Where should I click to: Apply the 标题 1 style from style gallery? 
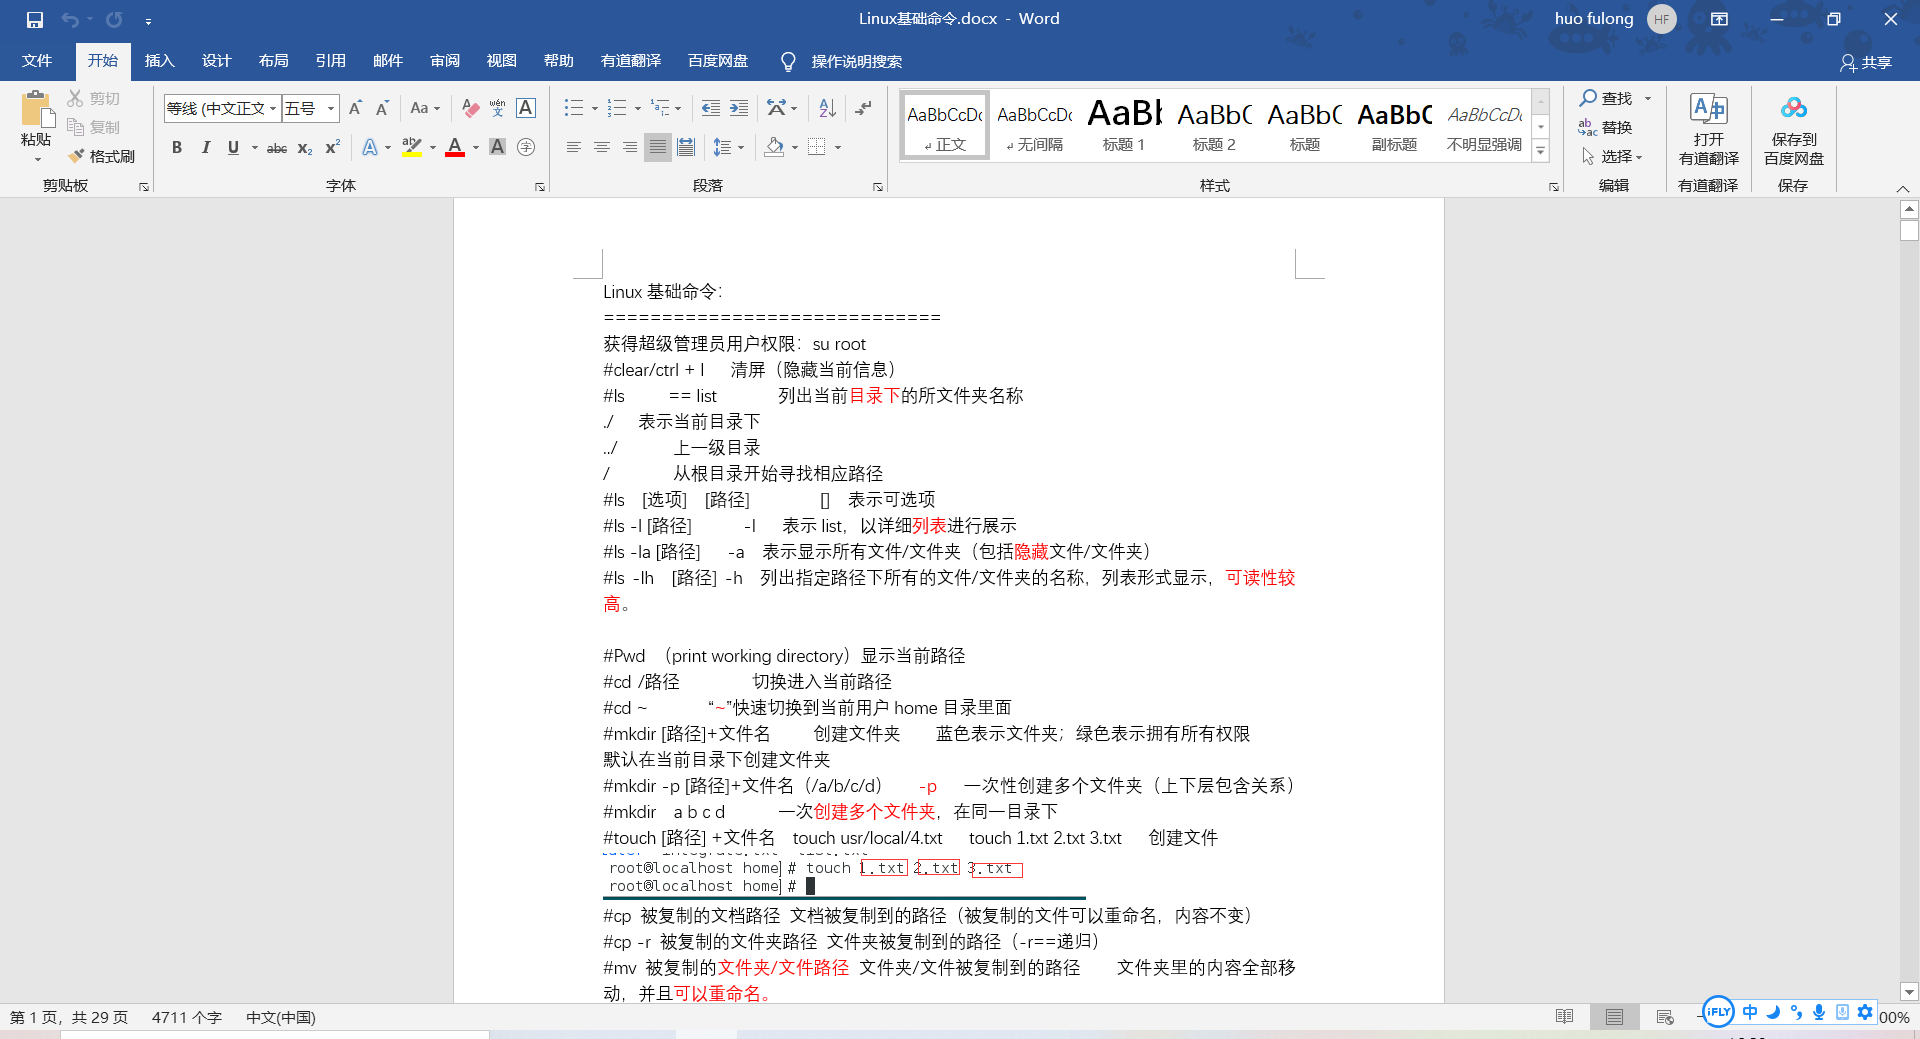tap(1122, 124)
